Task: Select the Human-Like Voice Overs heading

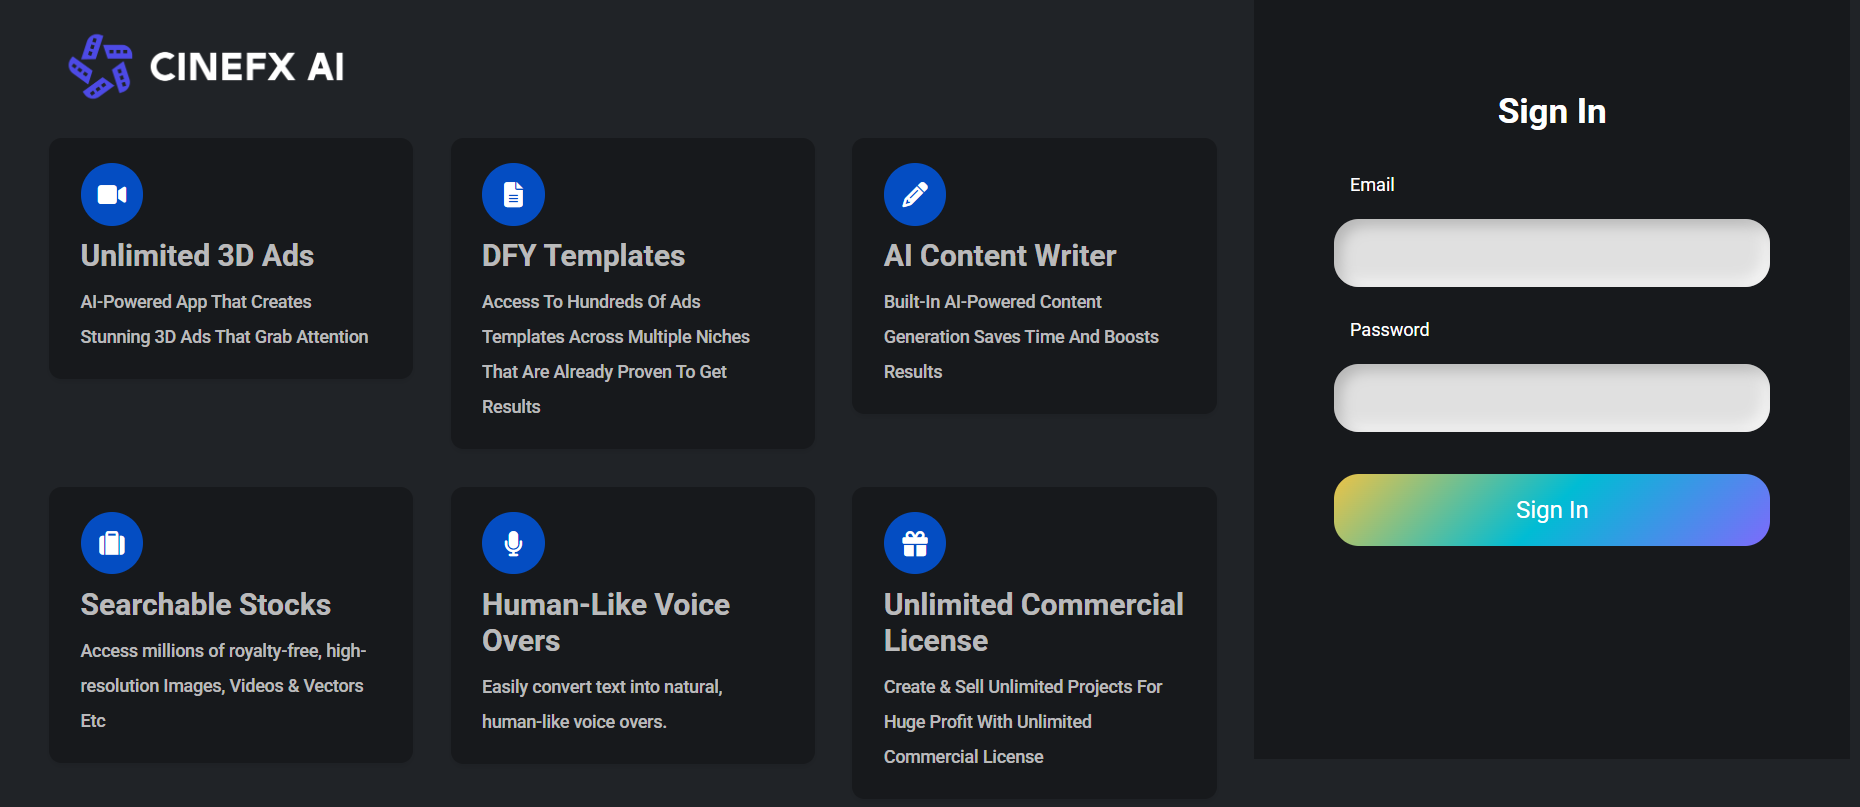Action: [605, 622]
